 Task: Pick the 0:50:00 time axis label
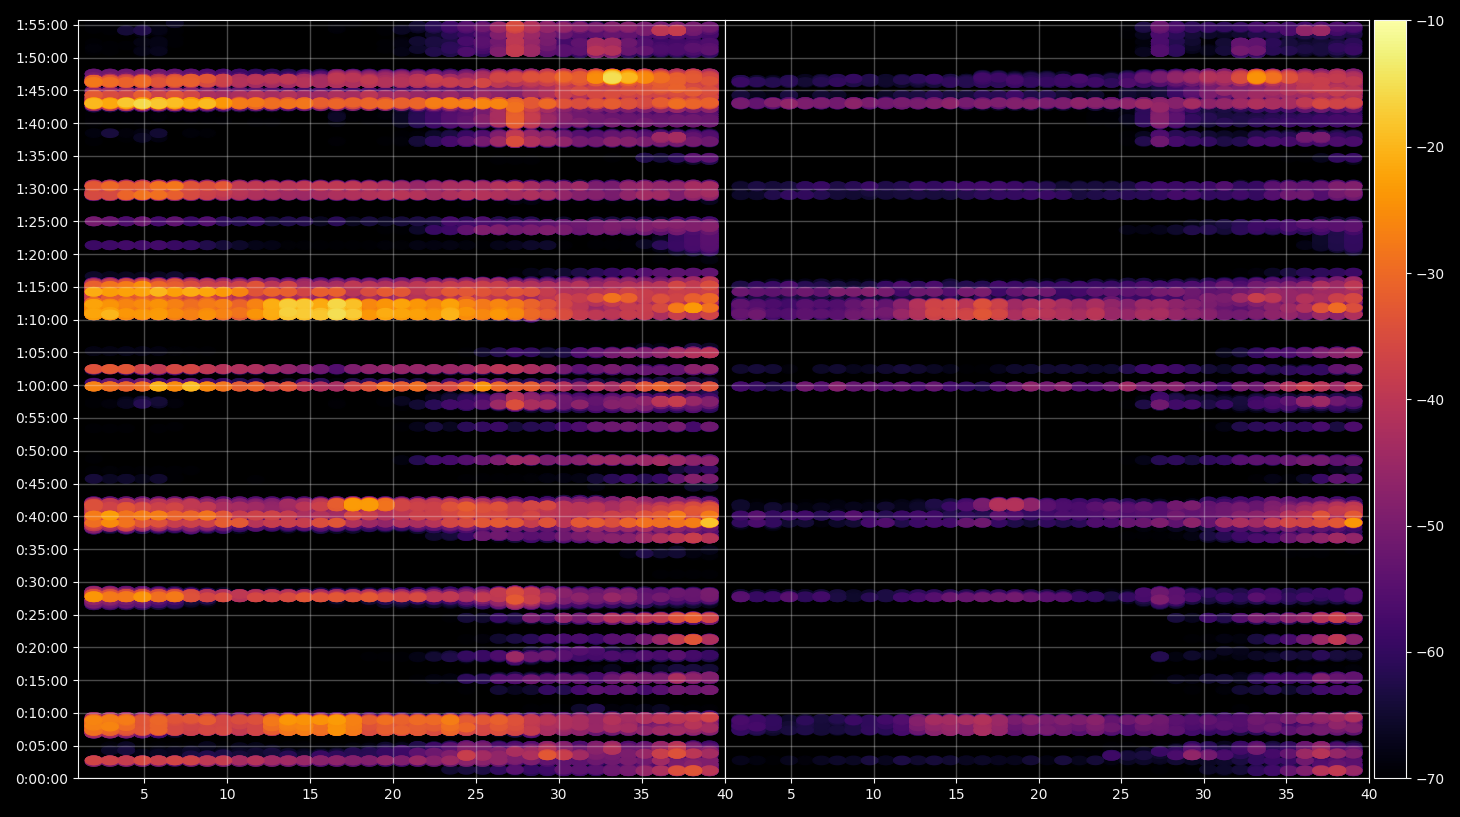[x=42, y=451]
